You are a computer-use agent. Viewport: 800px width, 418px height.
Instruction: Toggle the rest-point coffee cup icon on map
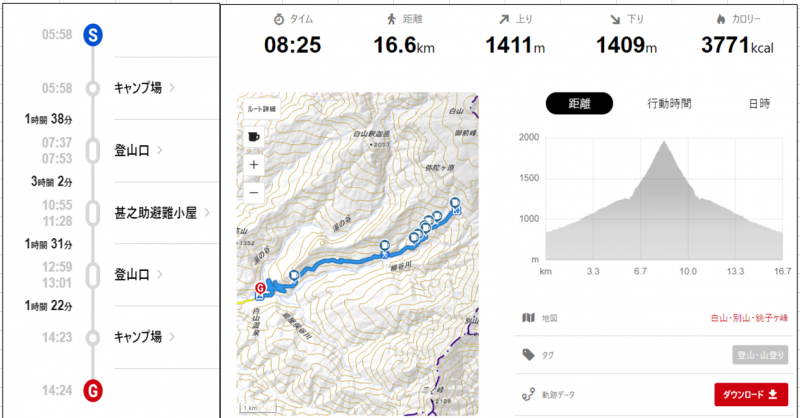click(254, 137)
